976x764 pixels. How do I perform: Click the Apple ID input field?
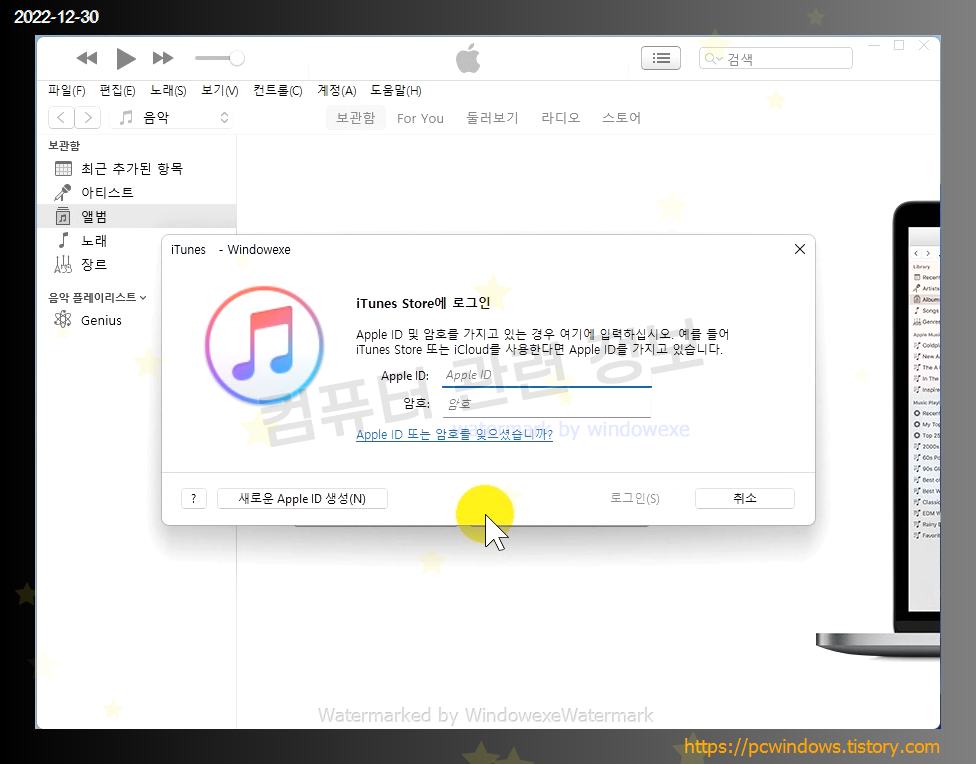[x=547, y=375]
